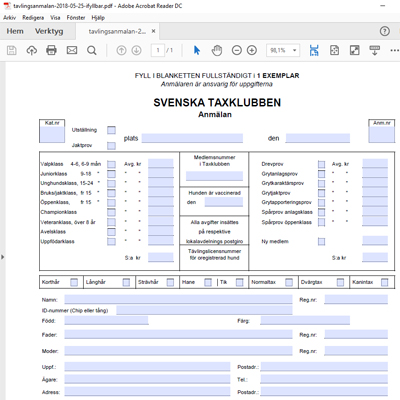Mark the Hane checkbox
The image size is (400, 400).
pos(208,282)
